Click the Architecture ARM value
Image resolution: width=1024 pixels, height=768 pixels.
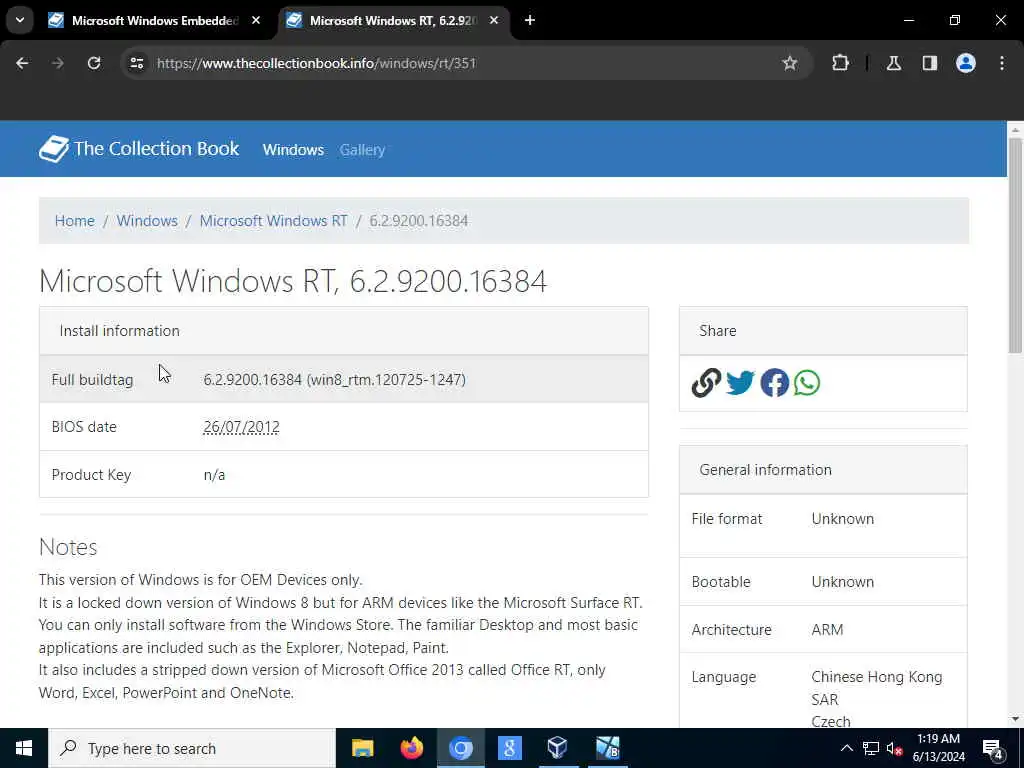coord(827,630)
